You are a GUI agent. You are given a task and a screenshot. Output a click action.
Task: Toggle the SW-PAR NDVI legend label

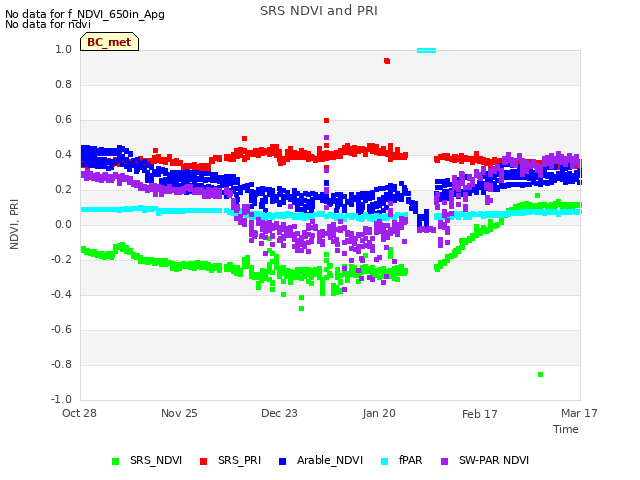coord(494,460)
